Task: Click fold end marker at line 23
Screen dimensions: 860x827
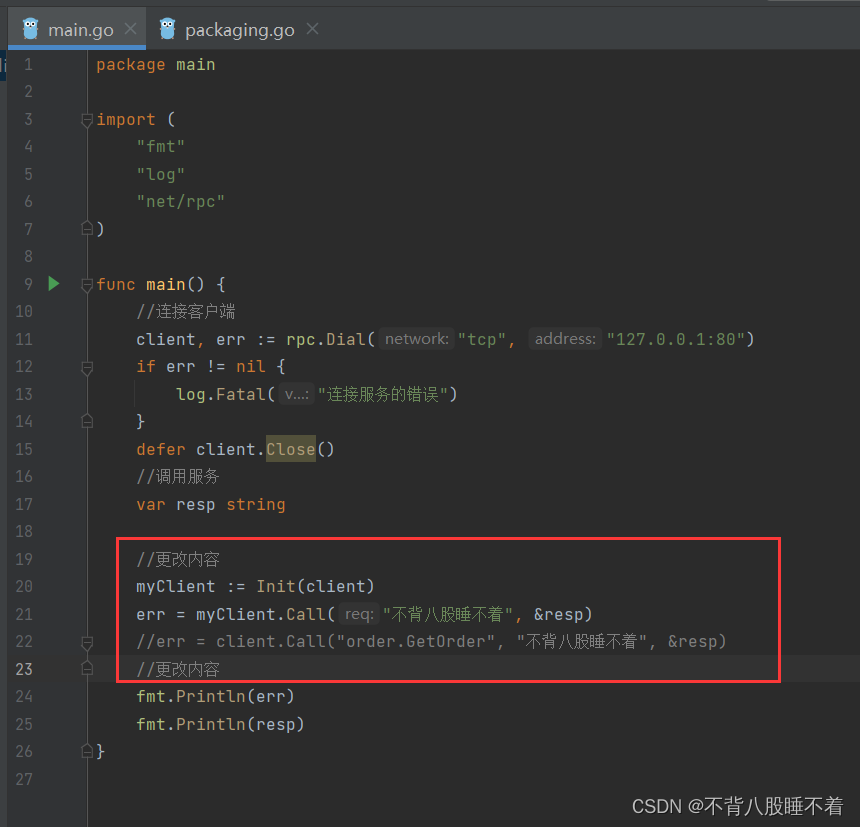Action: pyautogui.click(x=87, y=669)
